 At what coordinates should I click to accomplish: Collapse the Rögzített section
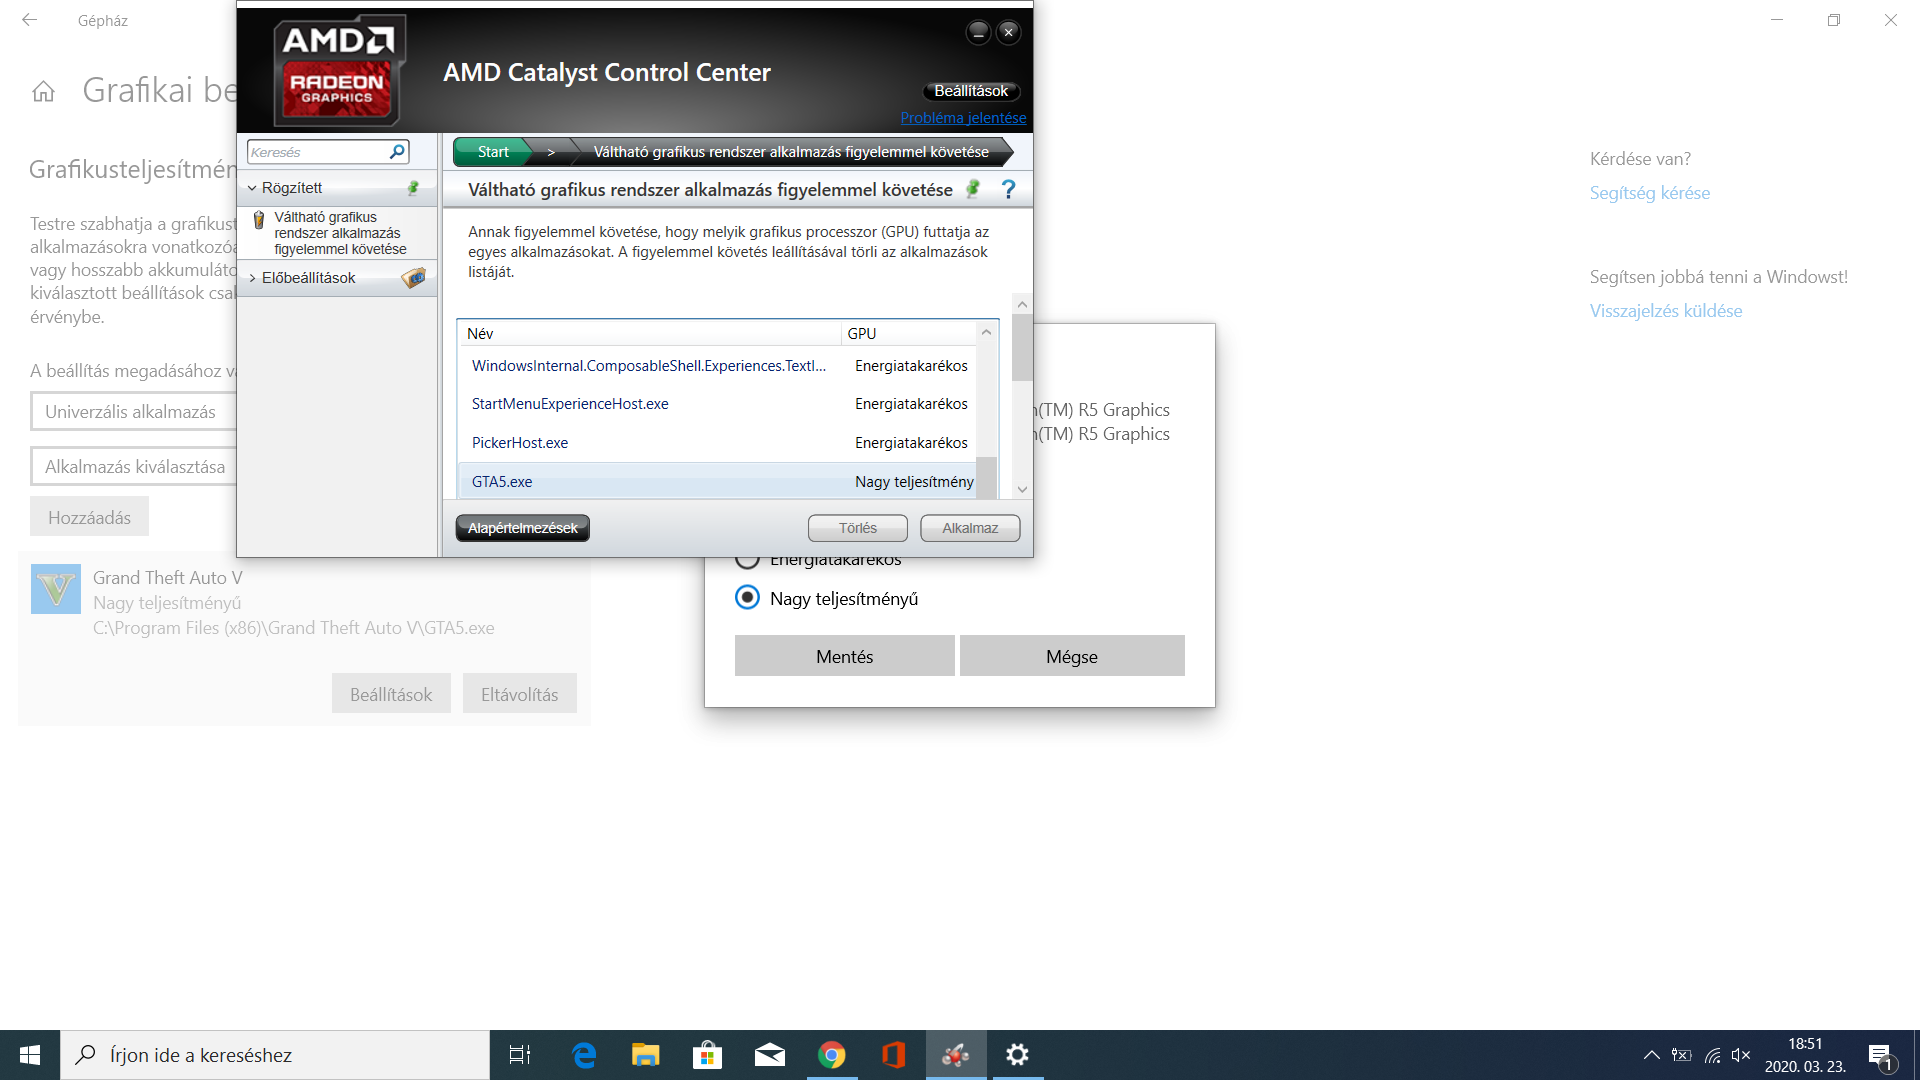tap(252, 188)
